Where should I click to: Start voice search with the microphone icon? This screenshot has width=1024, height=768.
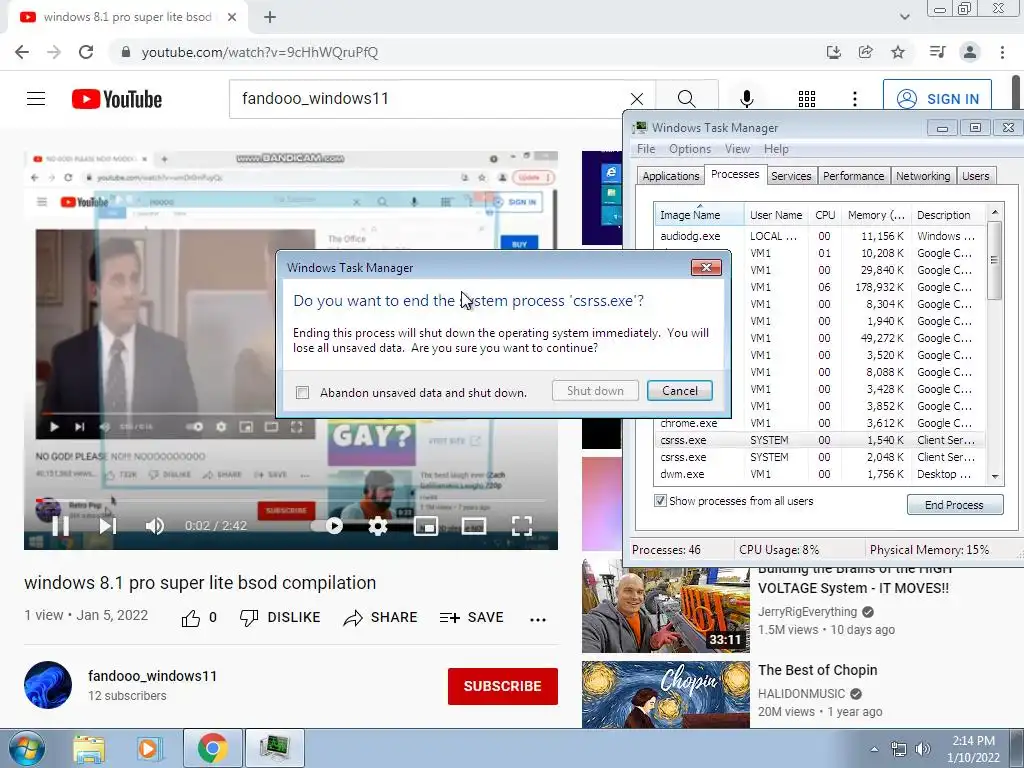coord(746,99)
